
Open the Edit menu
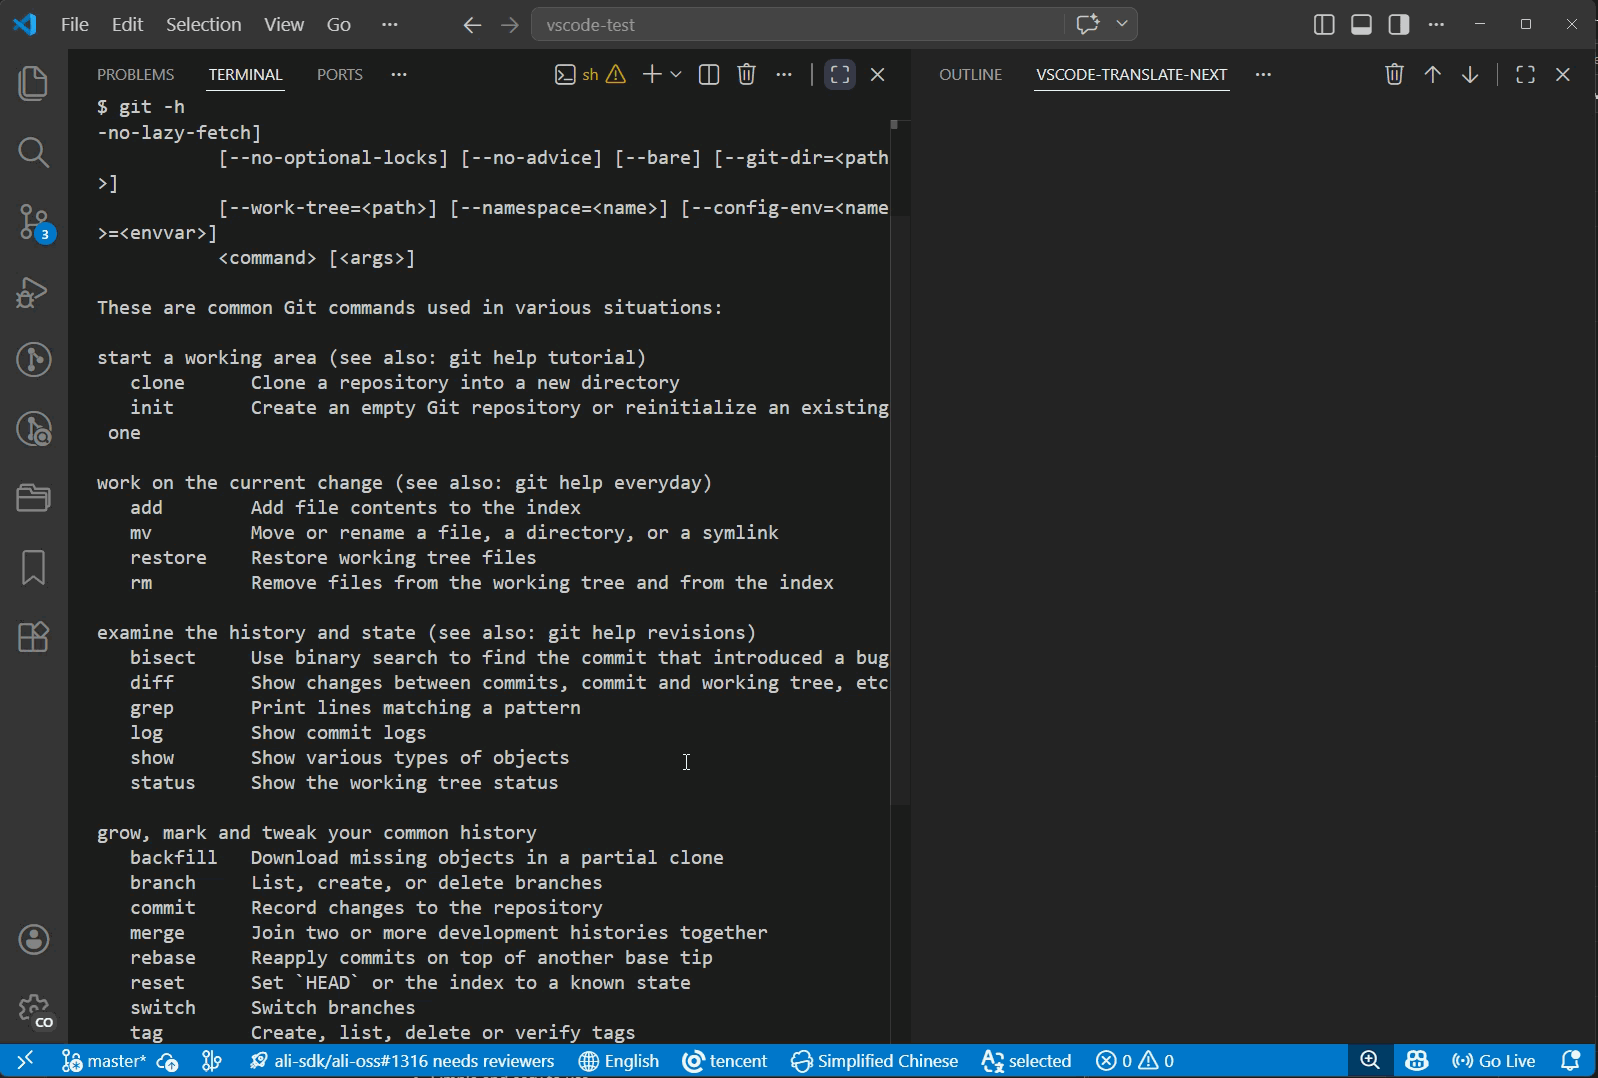pos(127,24)
